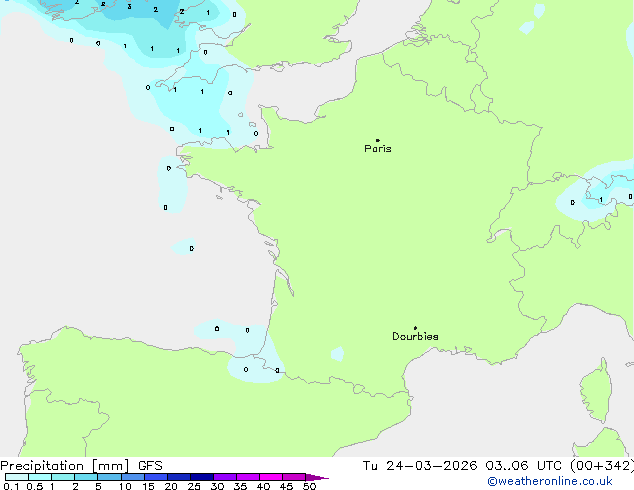634x490 pixels.
Task: Pick the 10–15 mm legend swatch
Action: coord(133,477)
